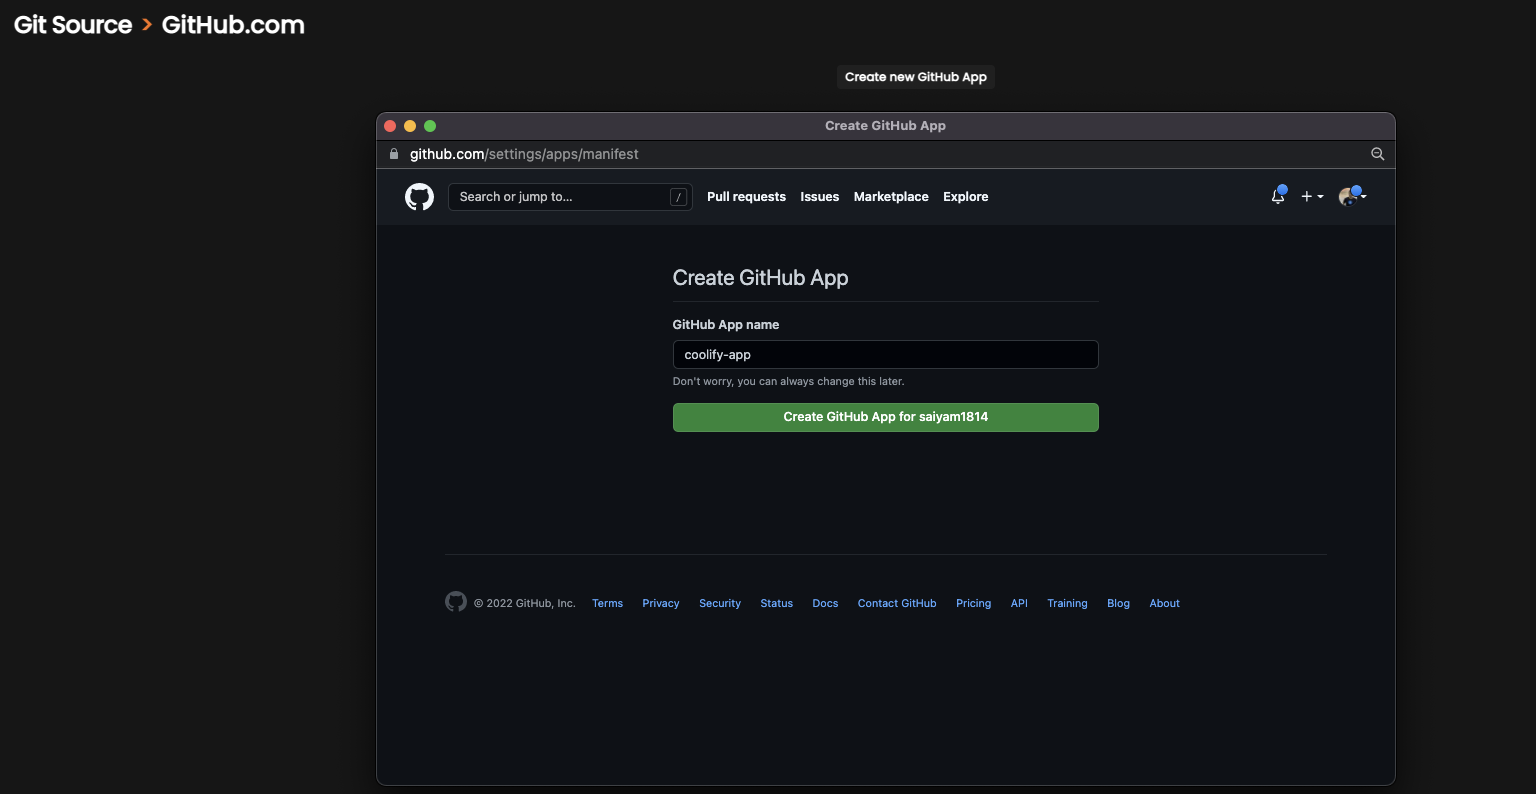Click the zoom magnifier in address bar

[x=1377, y=154]
